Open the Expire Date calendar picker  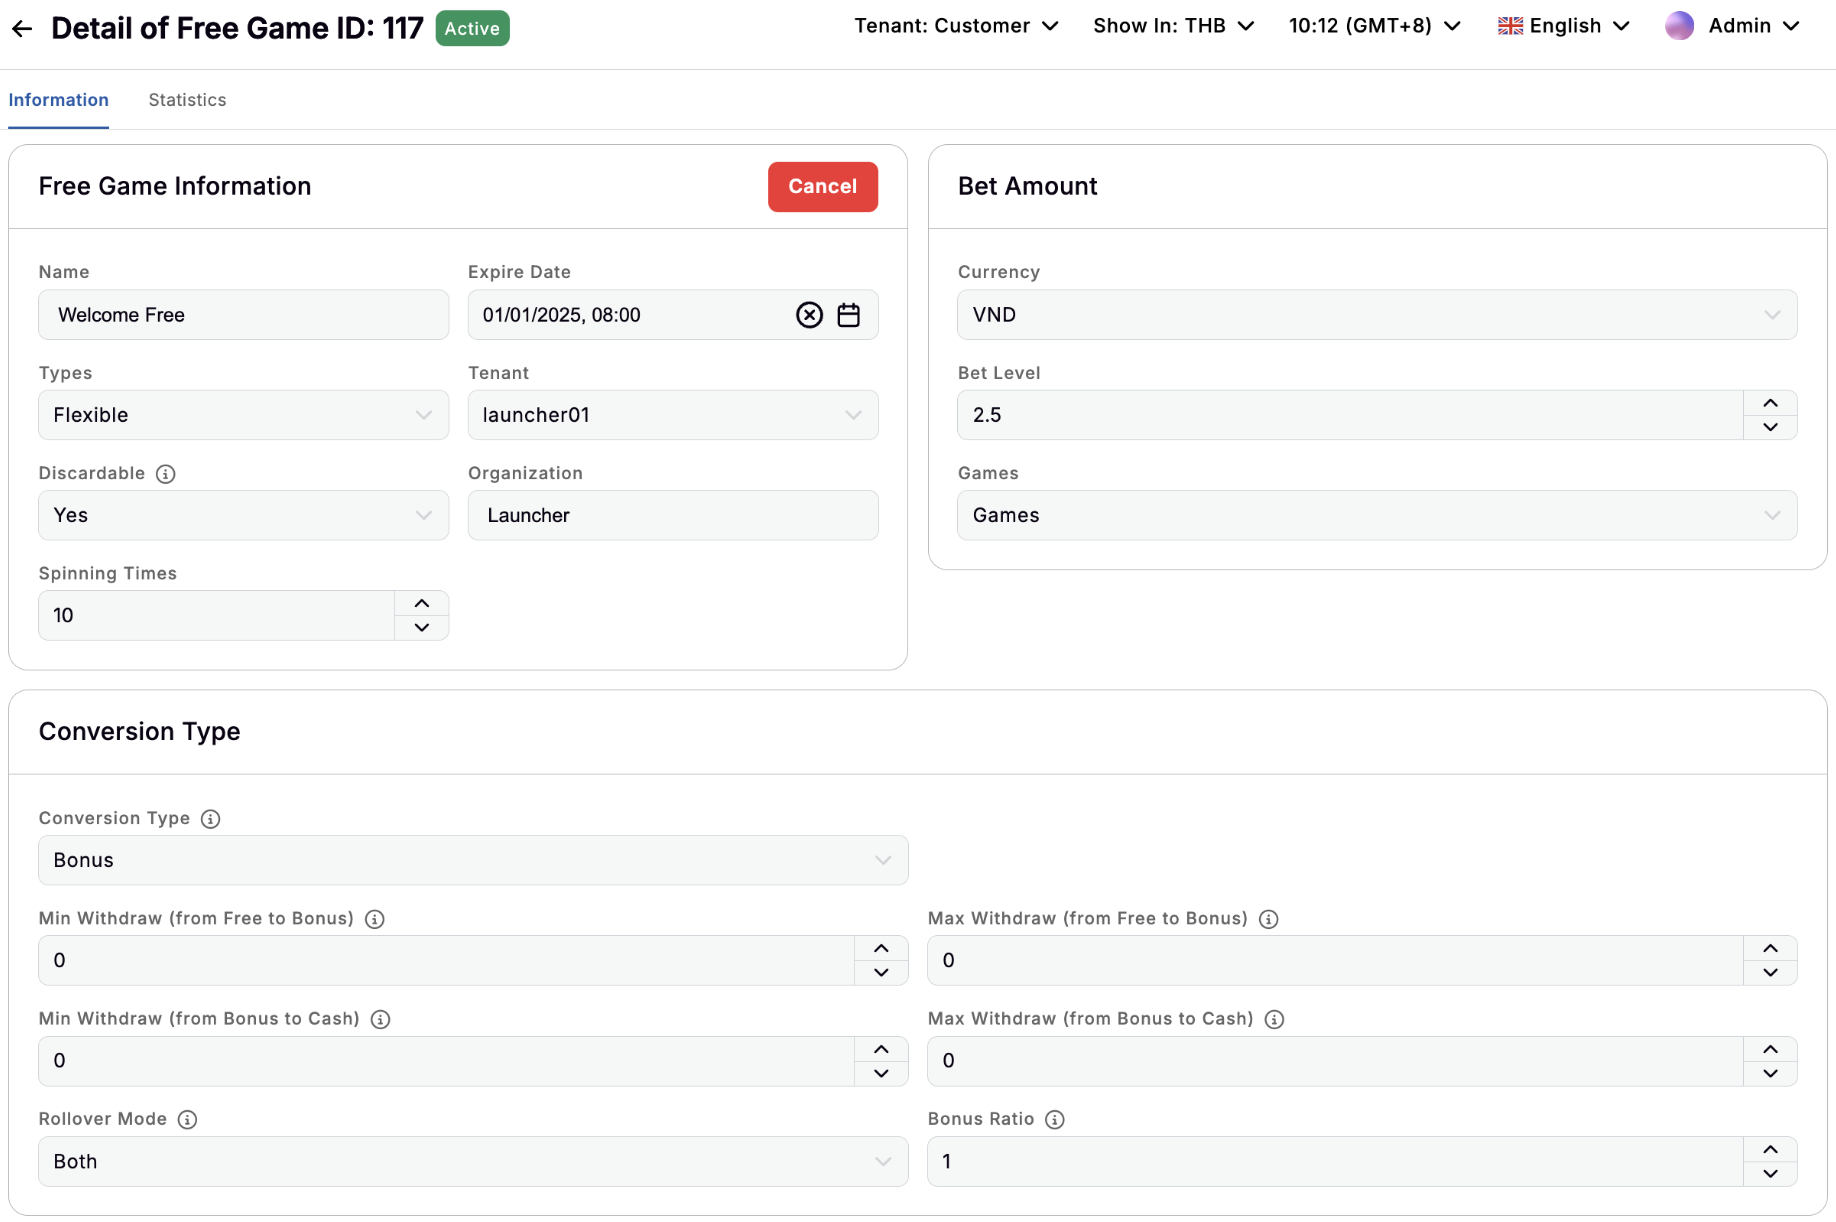pos(848,315)
